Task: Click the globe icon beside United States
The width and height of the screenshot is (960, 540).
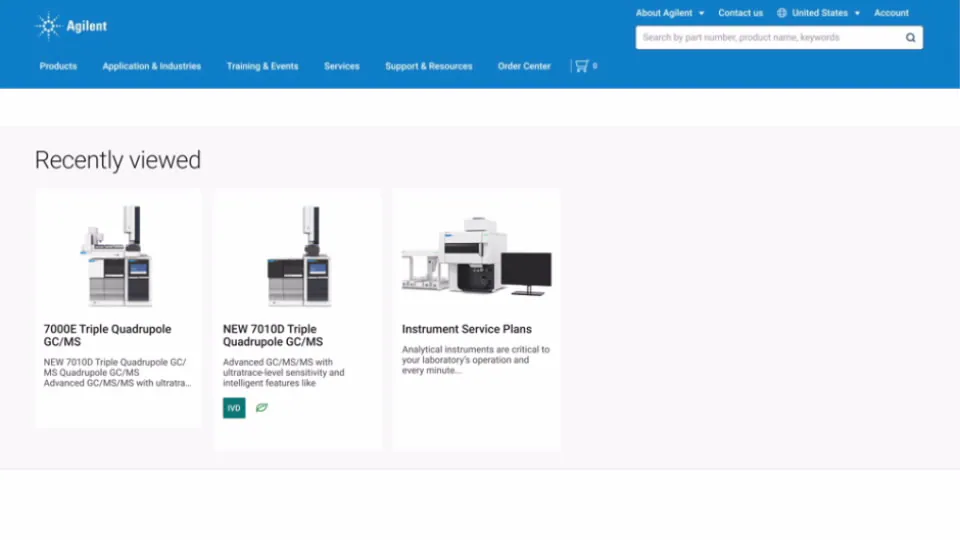Action: pos(782,13)
